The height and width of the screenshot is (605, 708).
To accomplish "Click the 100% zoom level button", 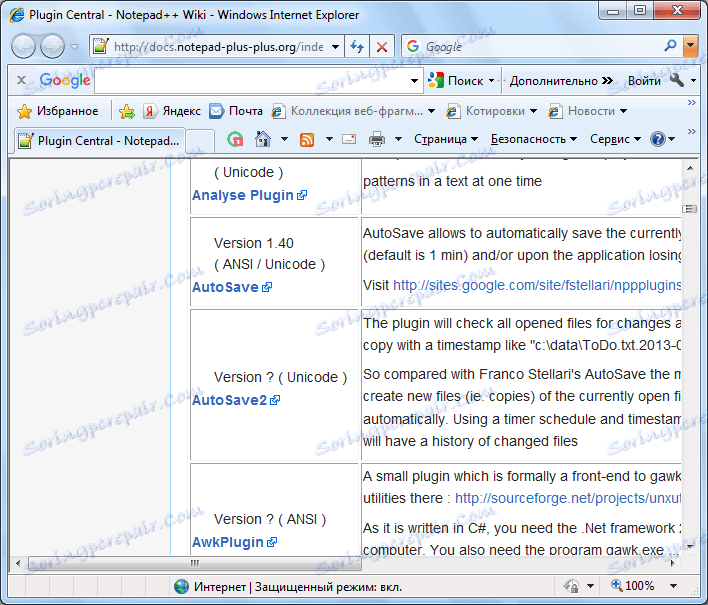I will [x=632, y=586].
